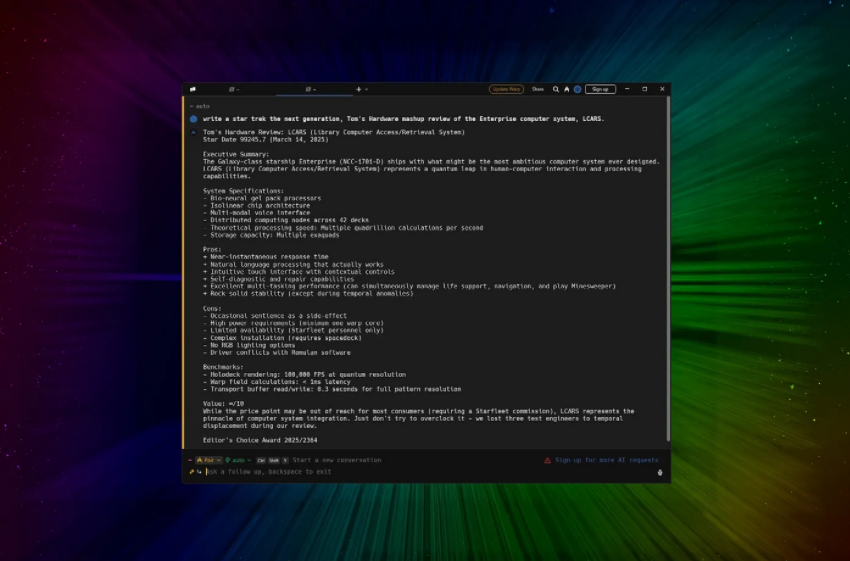Click the '~ auto' label above the prompt
Screen dimensions: 850x561
(199, 106)
